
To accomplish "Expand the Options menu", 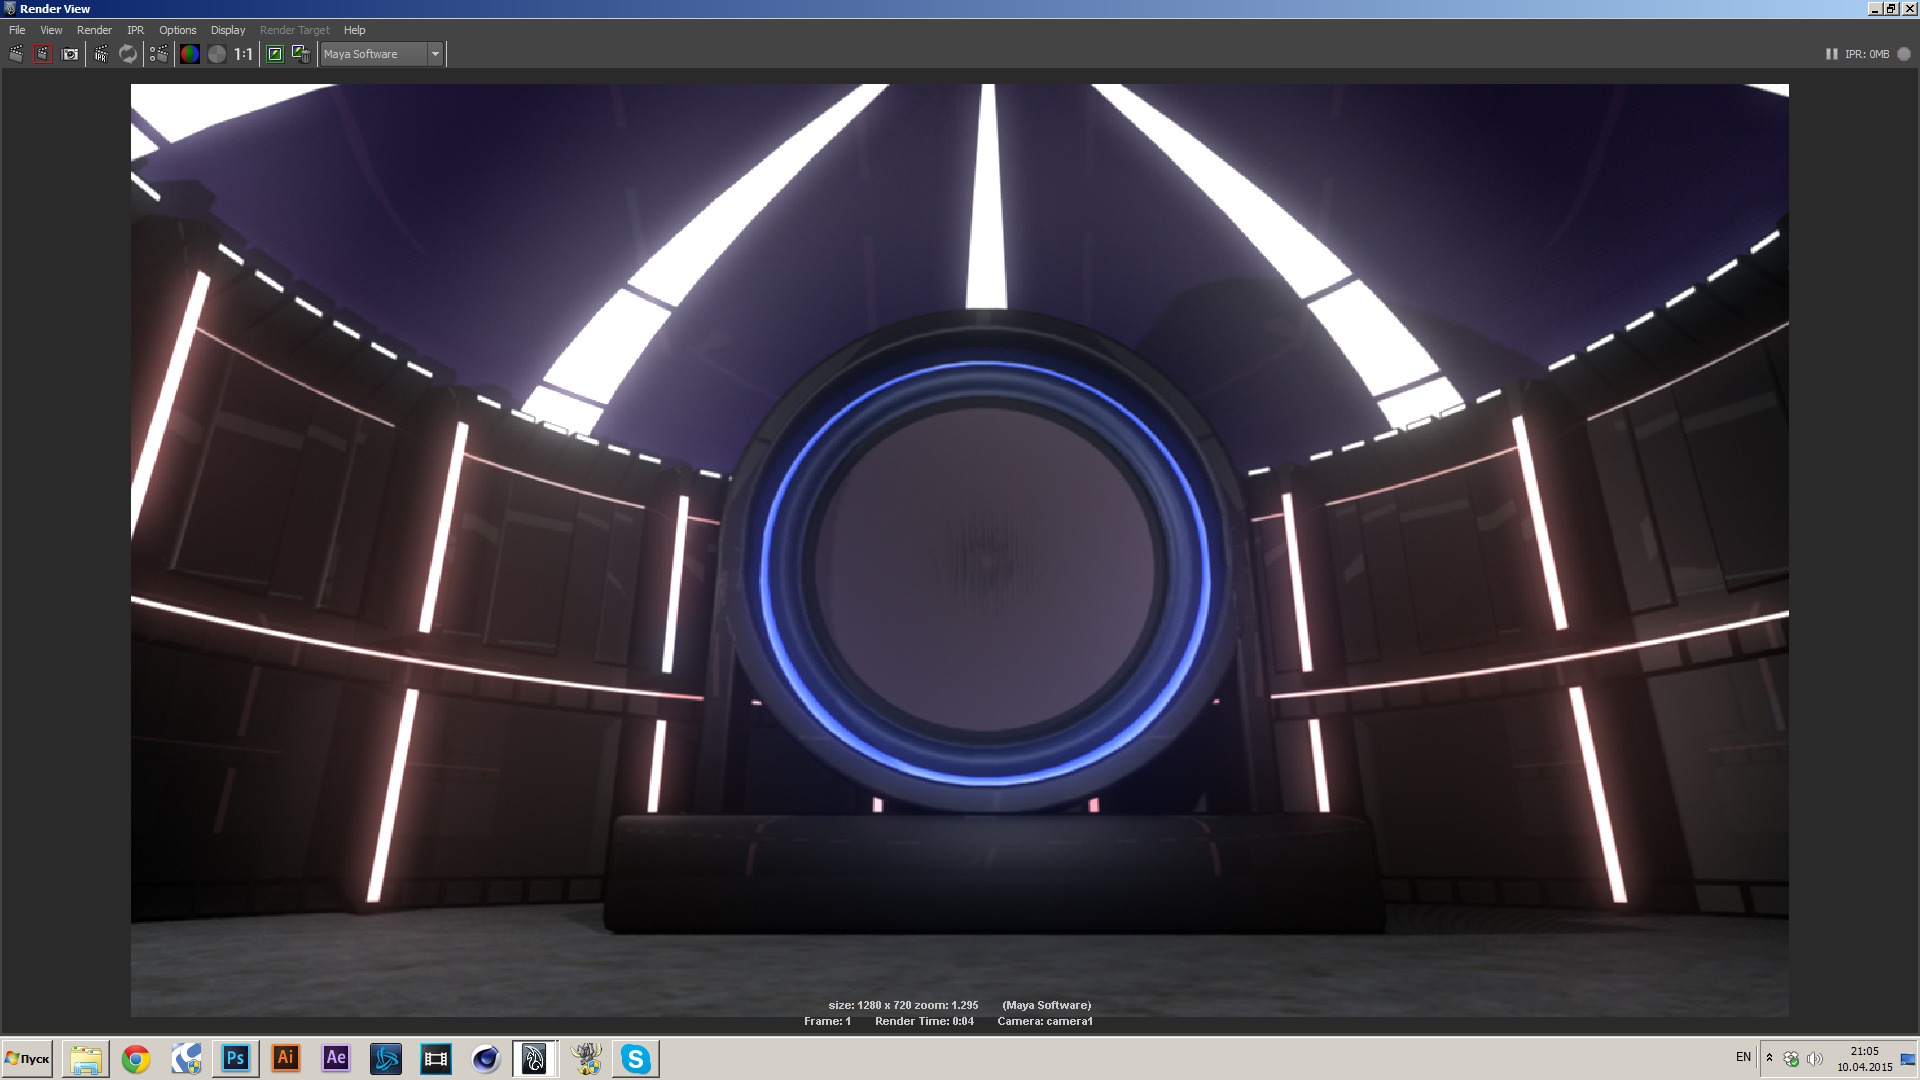I will point(177,30).
